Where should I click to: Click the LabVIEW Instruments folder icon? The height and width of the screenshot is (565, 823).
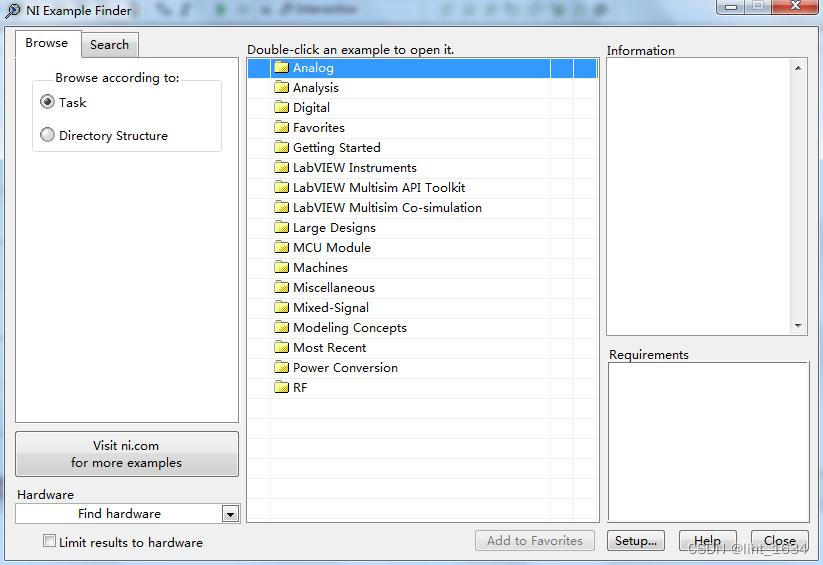[x=281, y=167]
